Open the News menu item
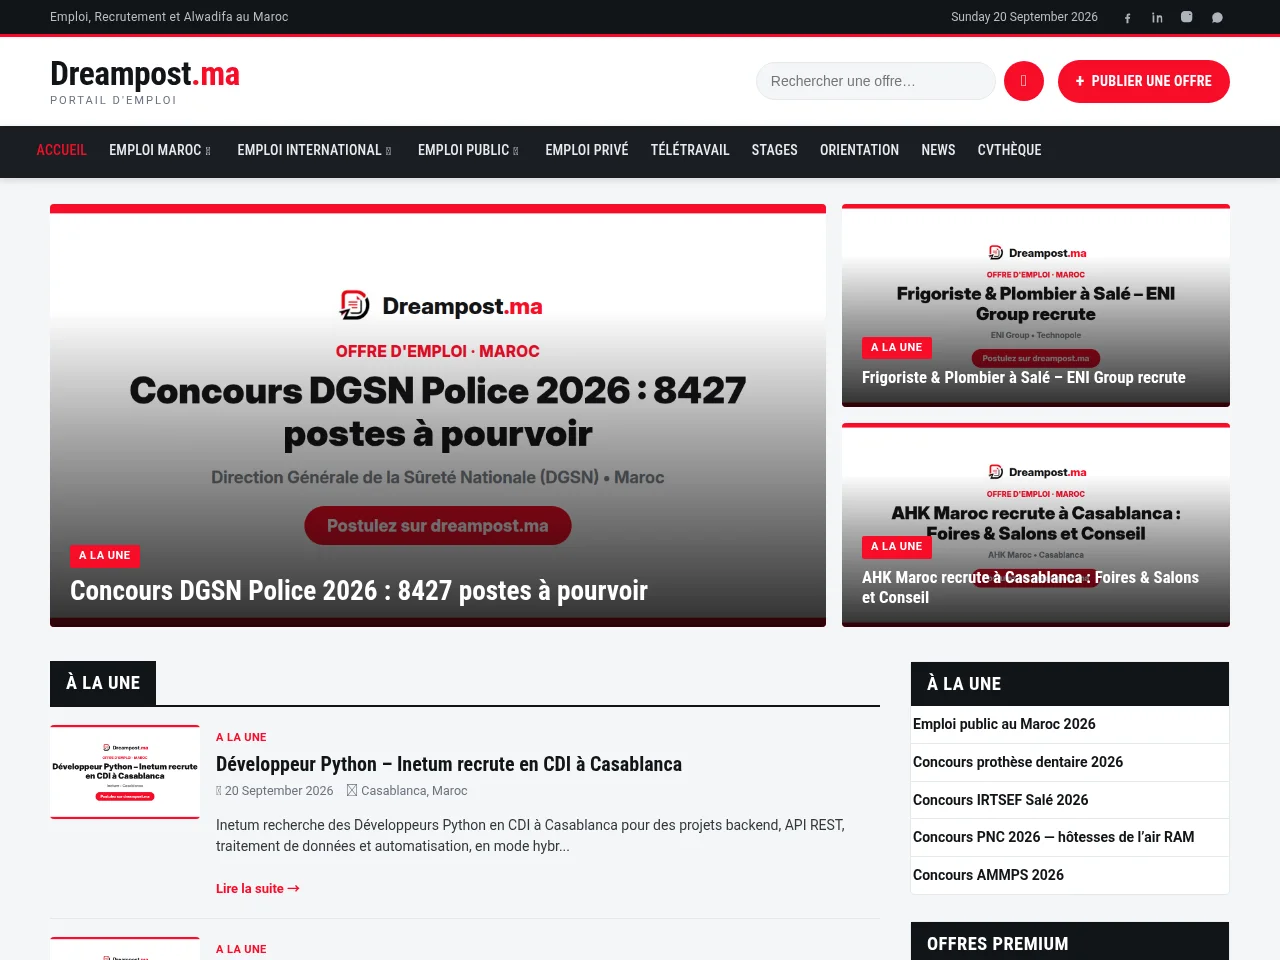Screen dimensions: 1280x960 (x=938, y=150)
